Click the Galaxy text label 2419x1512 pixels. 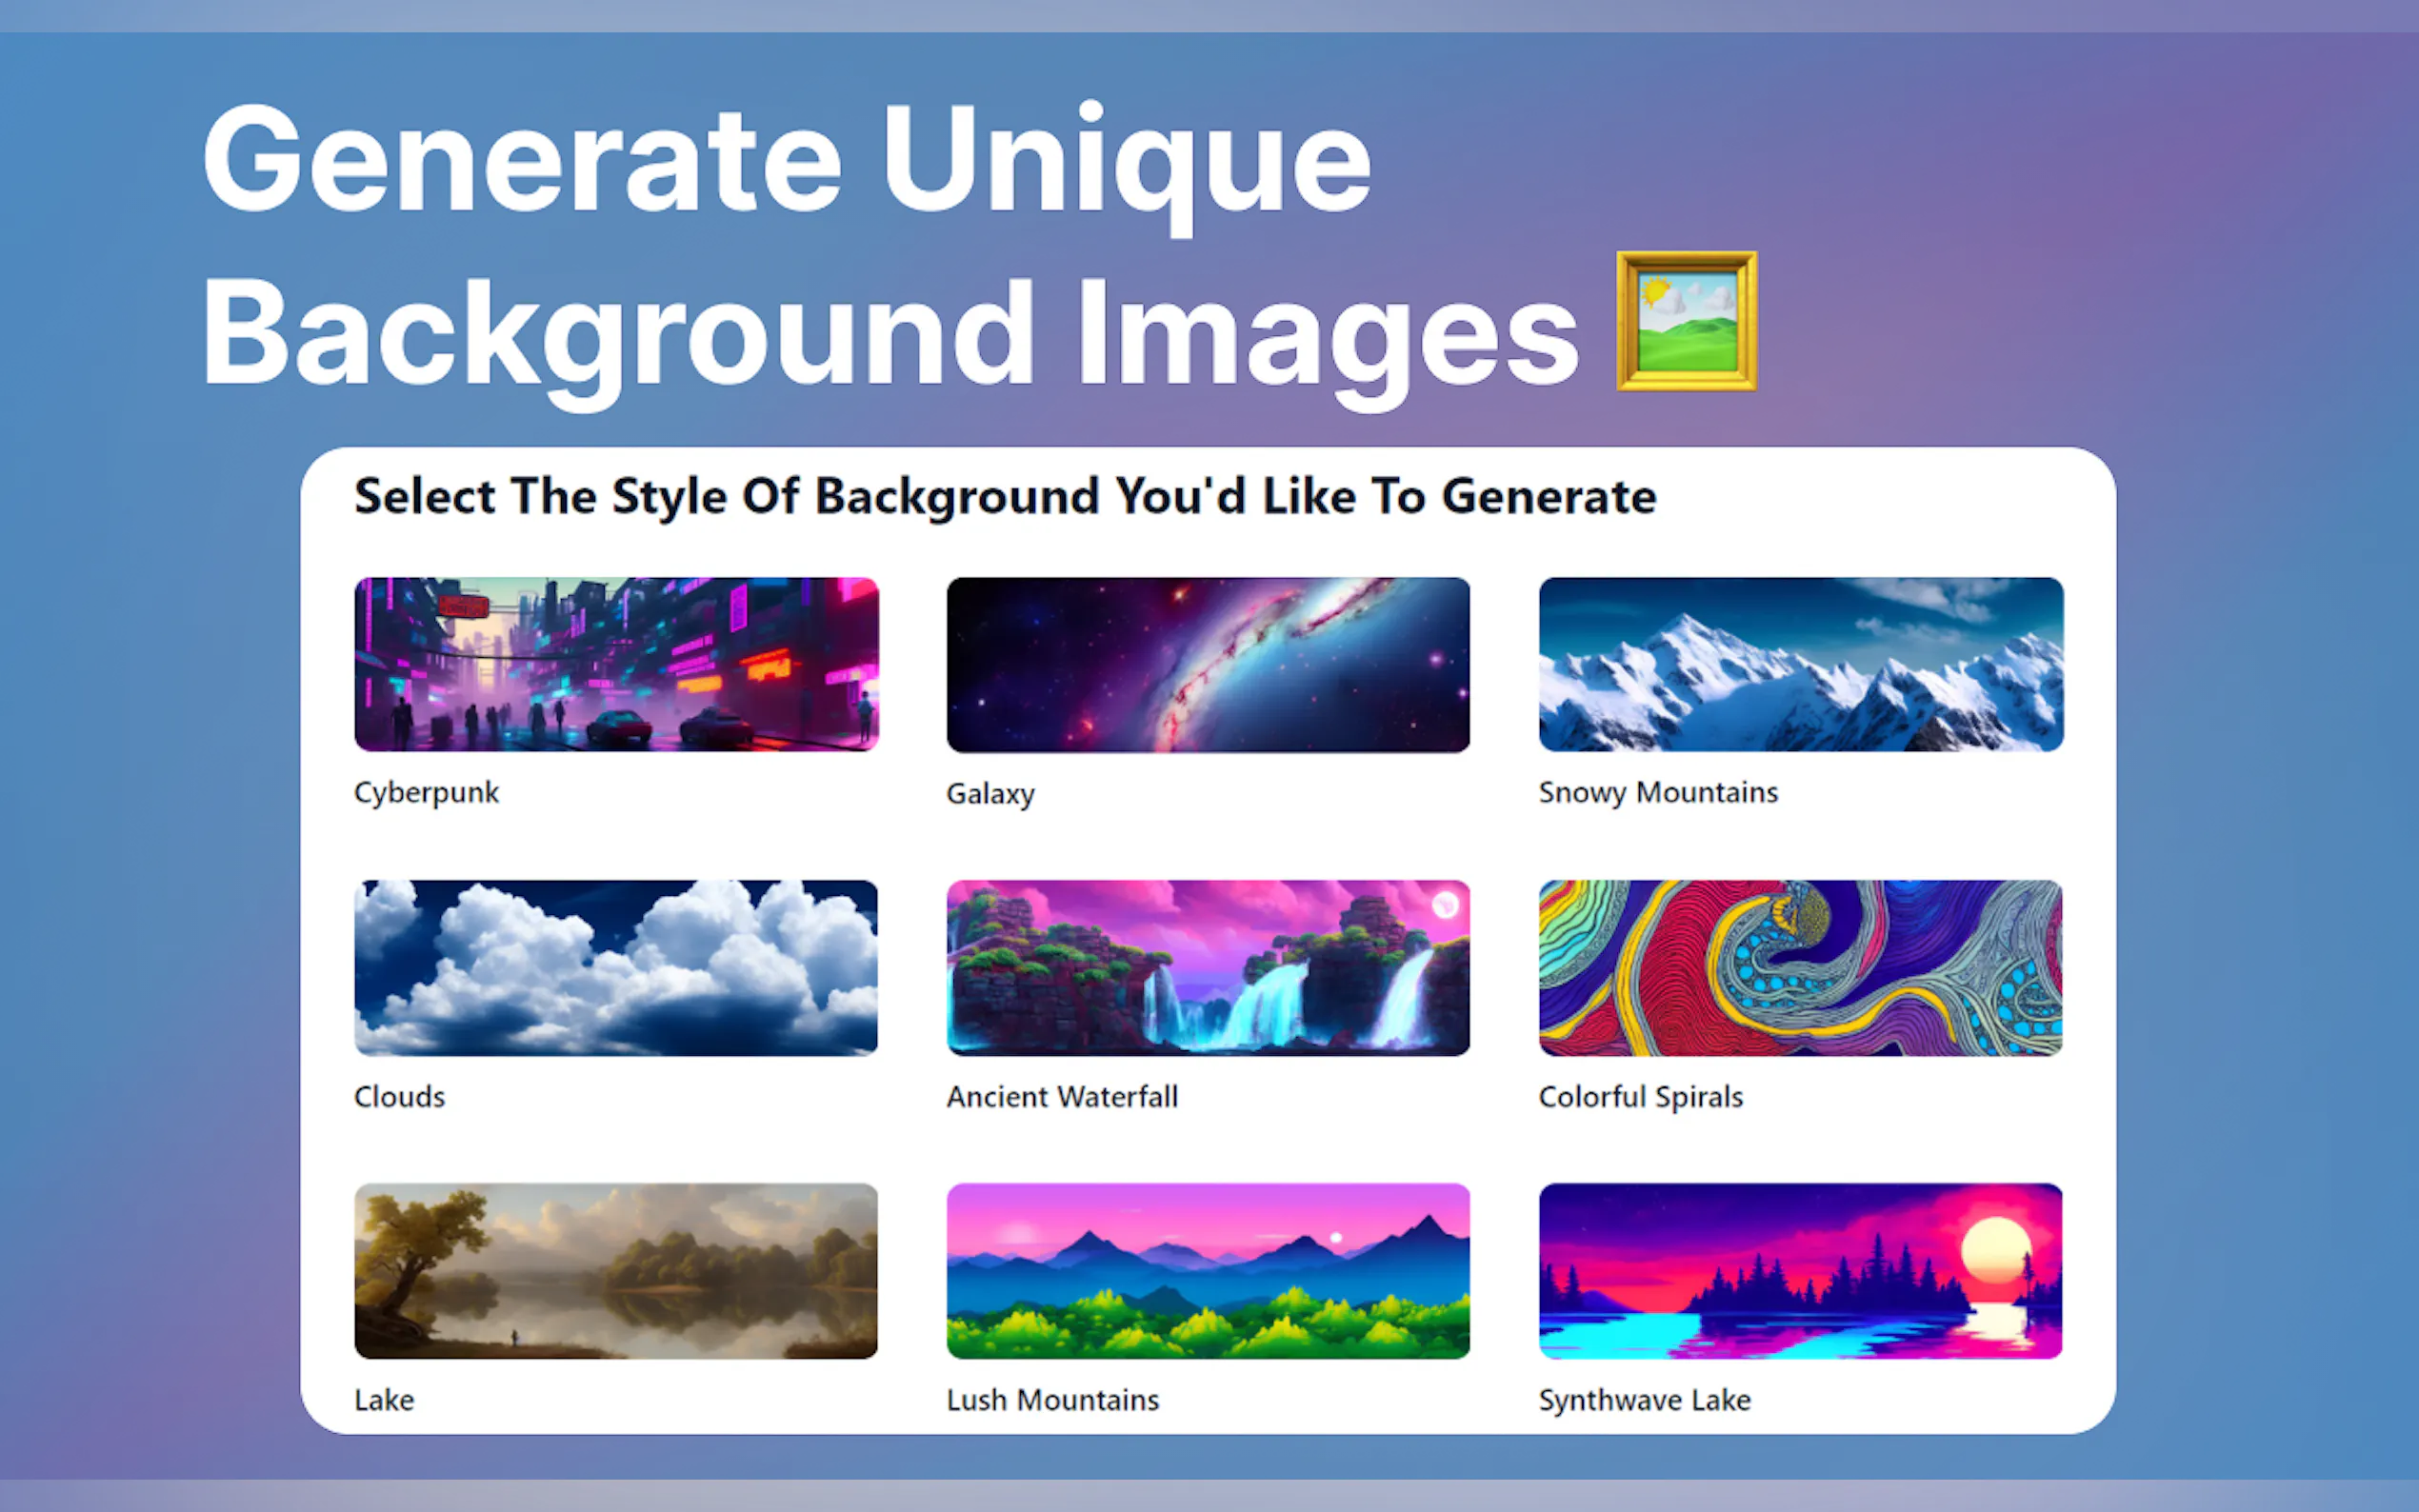click(x=990, y=794)
